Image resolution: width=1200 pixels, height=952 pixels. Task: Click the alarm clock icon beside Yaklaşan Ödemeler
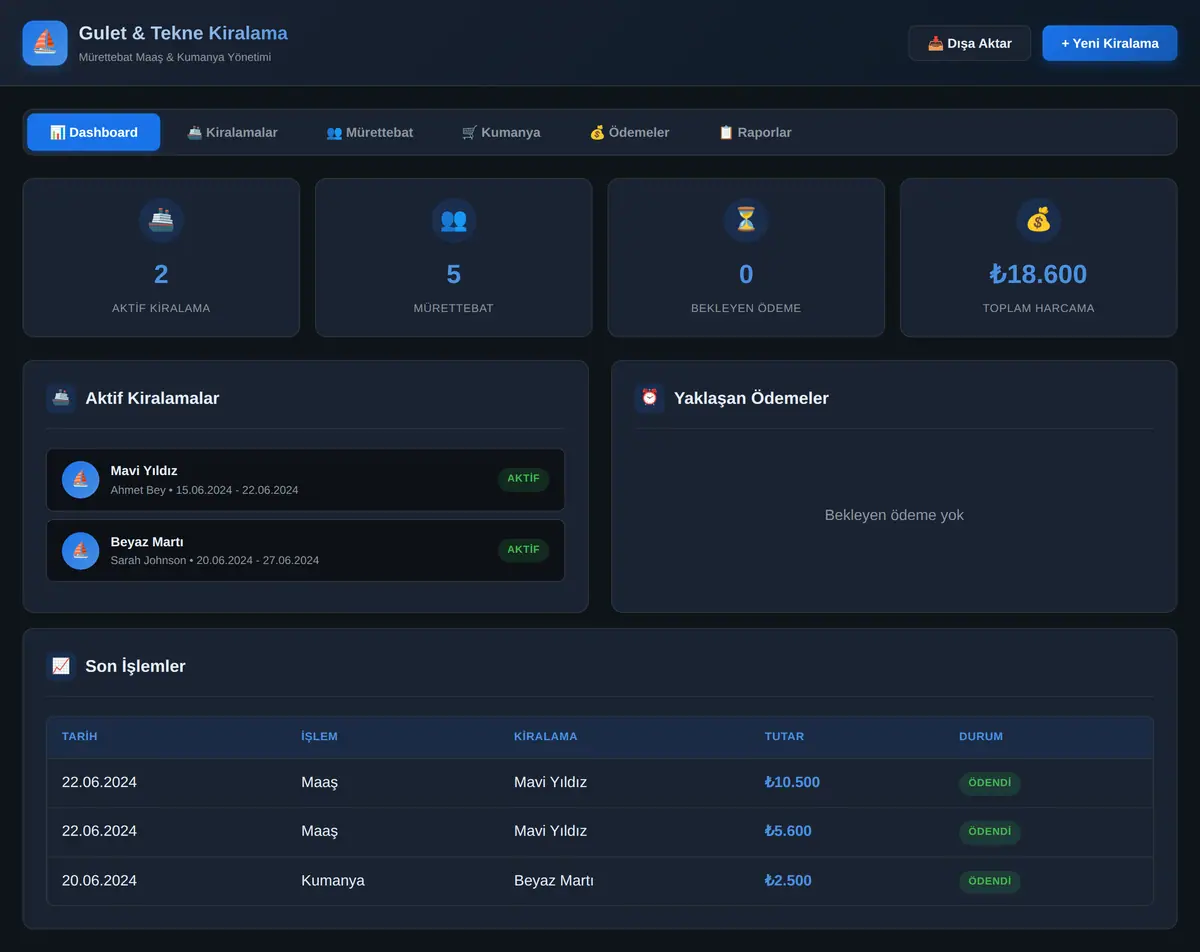[650, 398]
